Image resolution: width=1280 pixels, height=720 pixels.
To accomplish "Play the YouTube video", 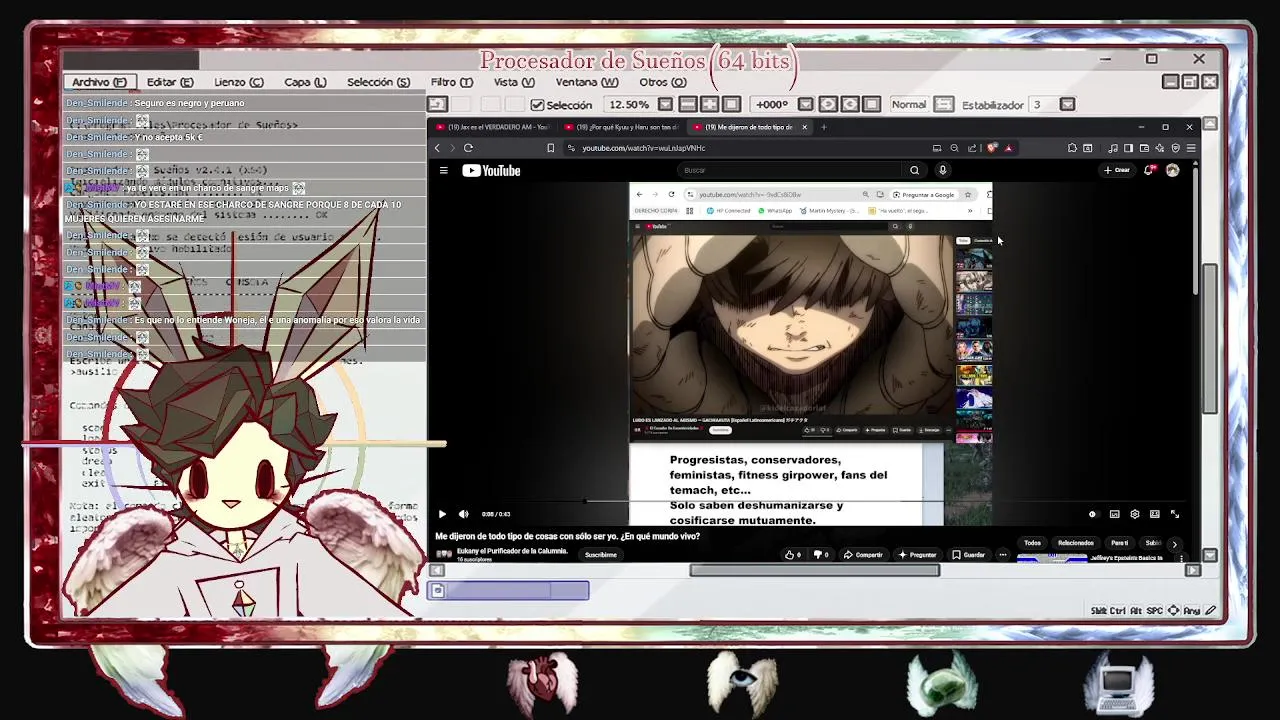I will pyautogui.click(x=442, y=514).
